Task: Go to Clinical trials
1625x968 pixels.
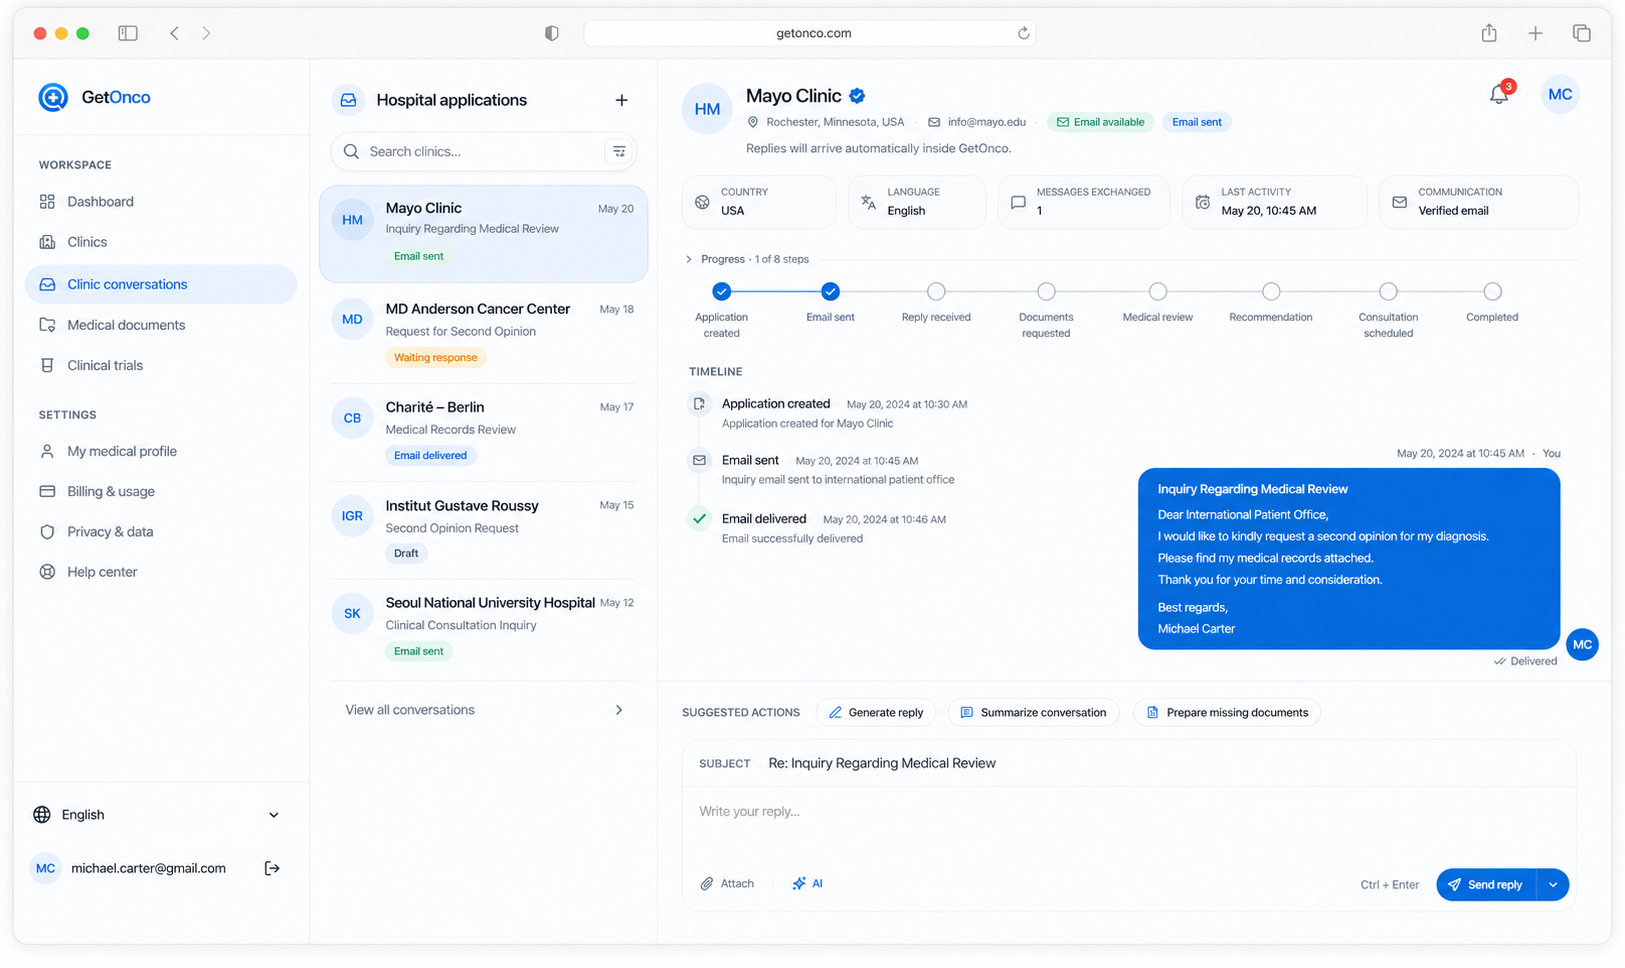Action: (x=161, y=365)
